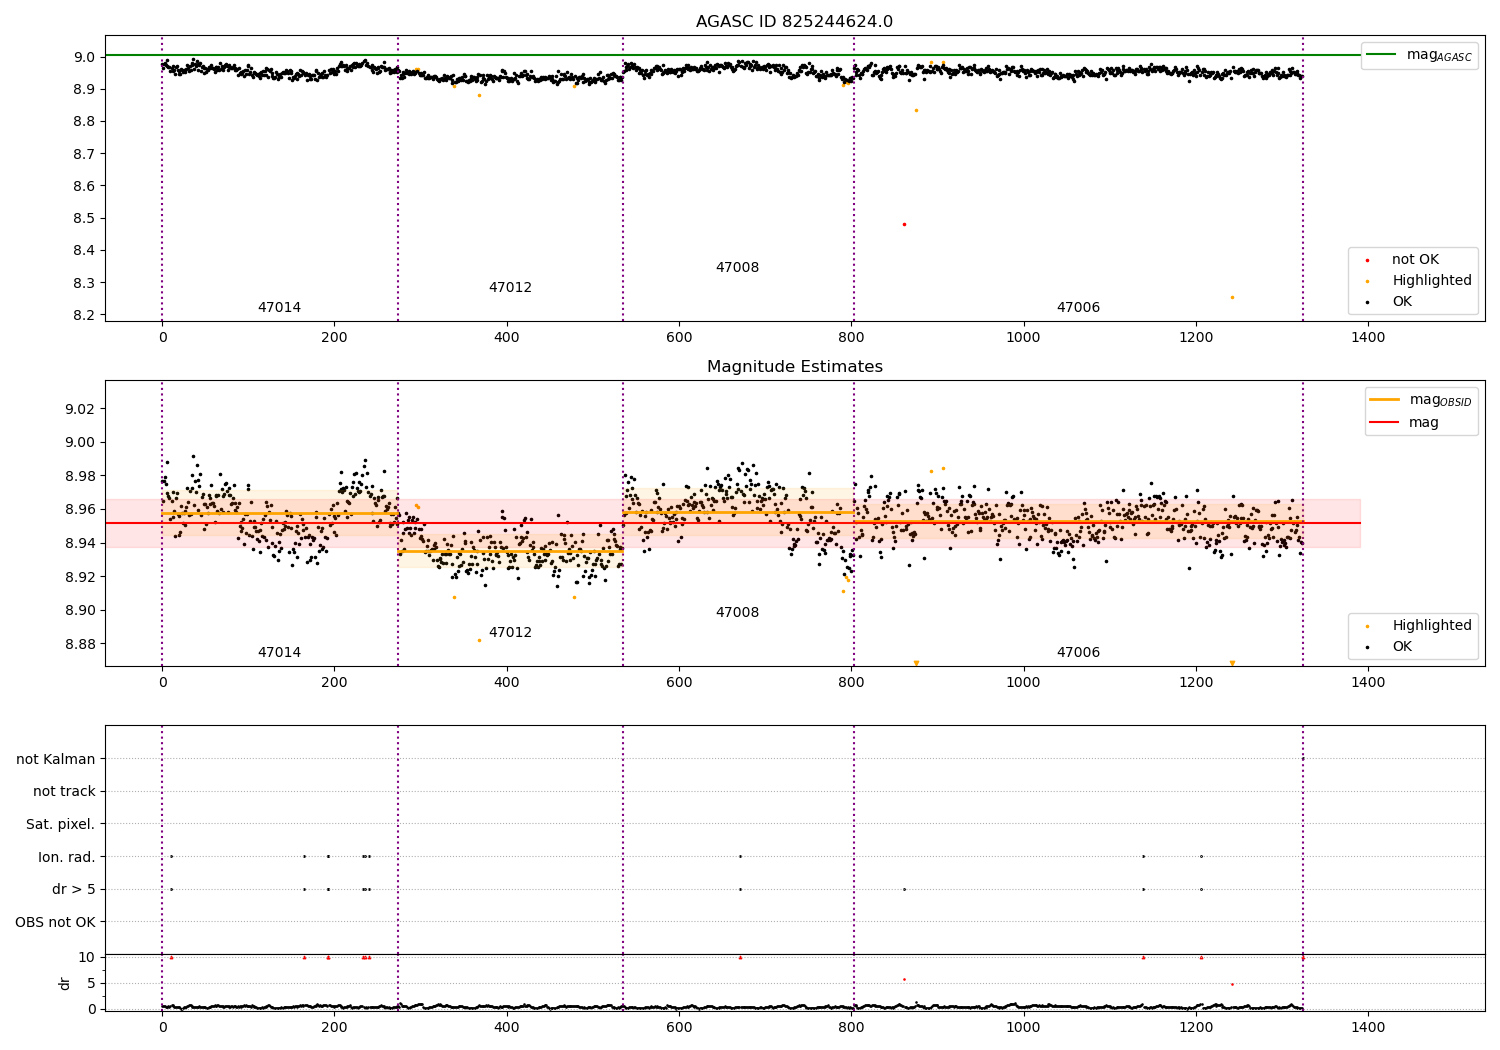Click the 47014 label in Magnitude Estimates plot
Image resolution: width=1500 pixels, height=1050 pixels.
pyautogui.click(x=279, y=653)
